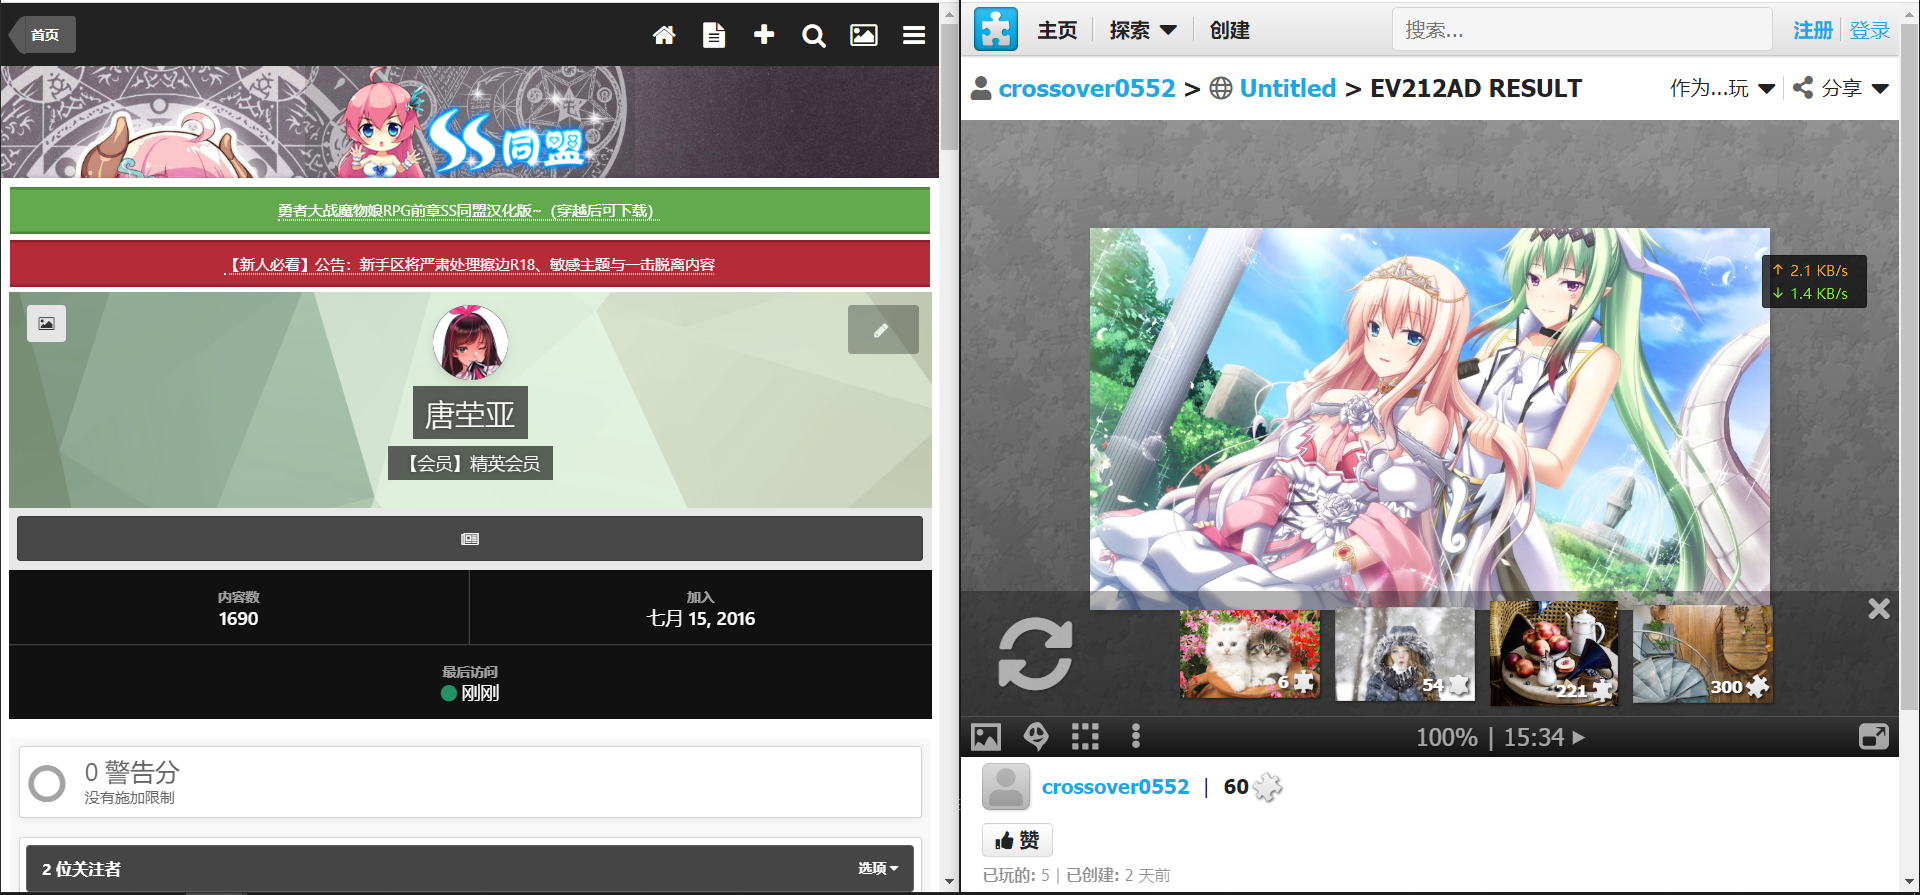Click the play arrow next to timer
The height and width of the screenshot is (895, 1920).
coord(1579,737)
